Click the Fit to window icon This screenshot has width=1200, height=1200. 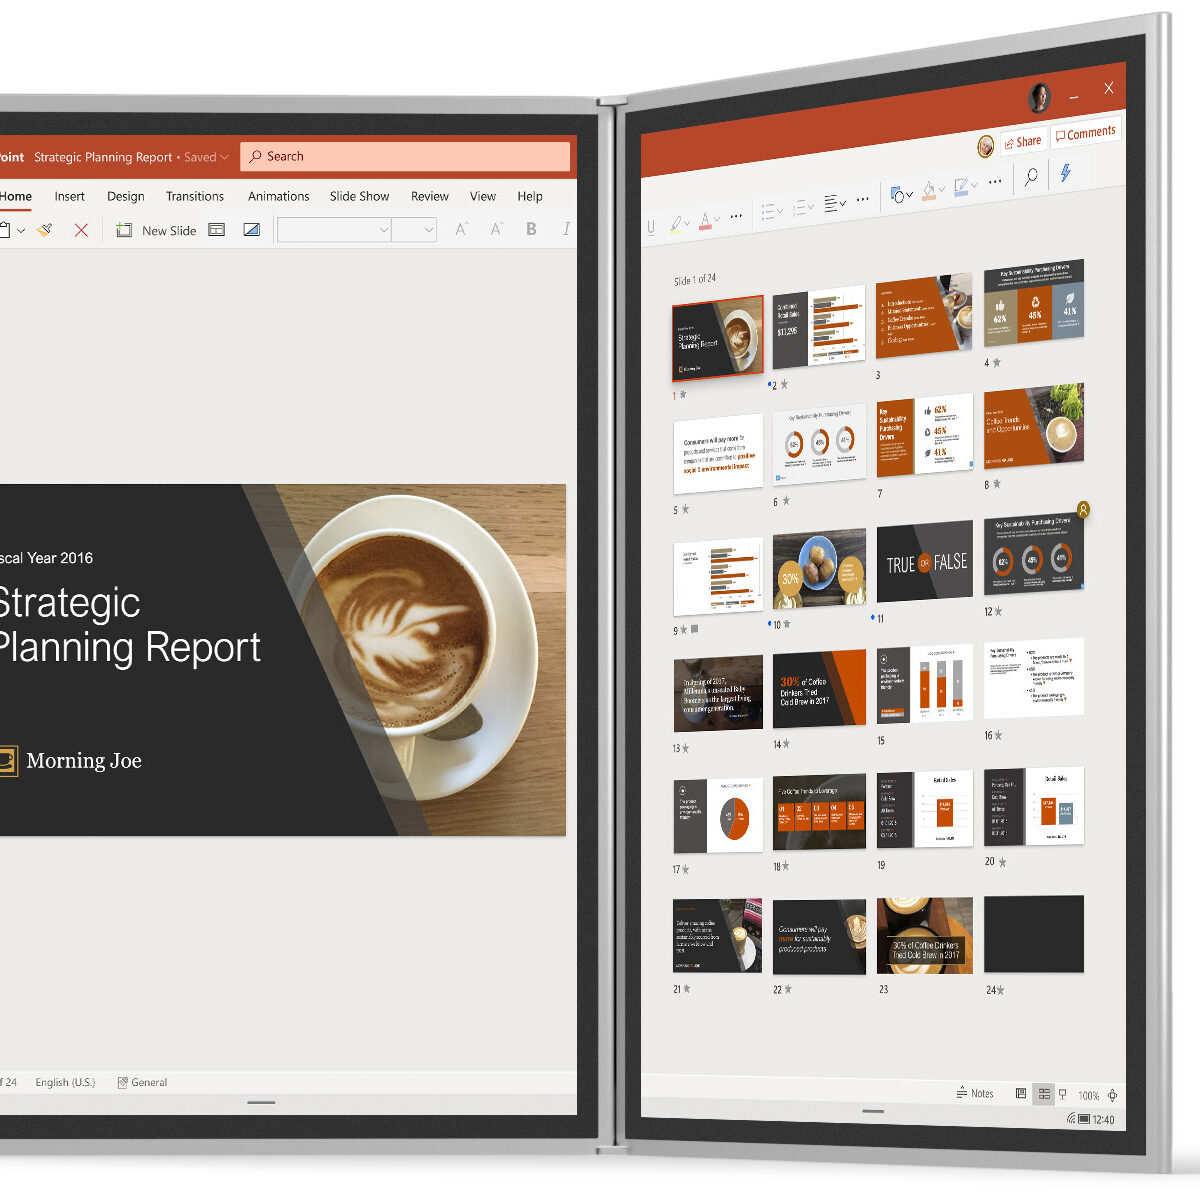1112,1095
